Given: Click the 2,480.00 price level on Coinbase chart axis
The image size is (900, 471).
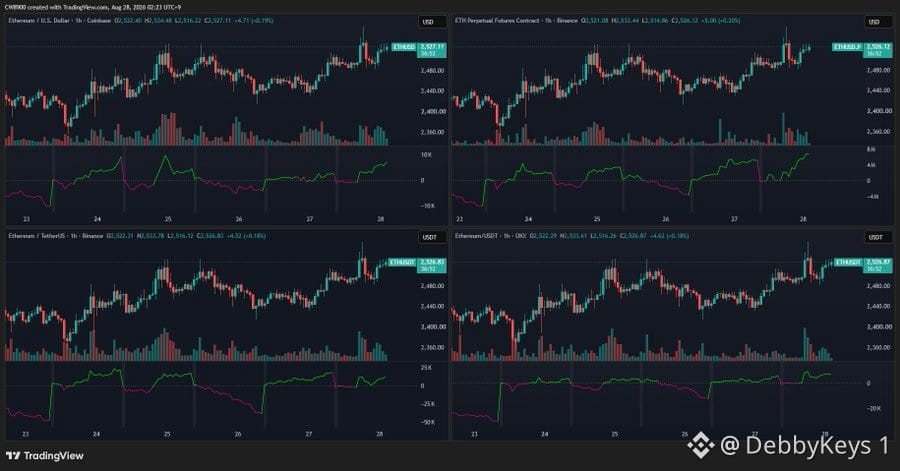Looking at the screenshot, I should point(433,71).
